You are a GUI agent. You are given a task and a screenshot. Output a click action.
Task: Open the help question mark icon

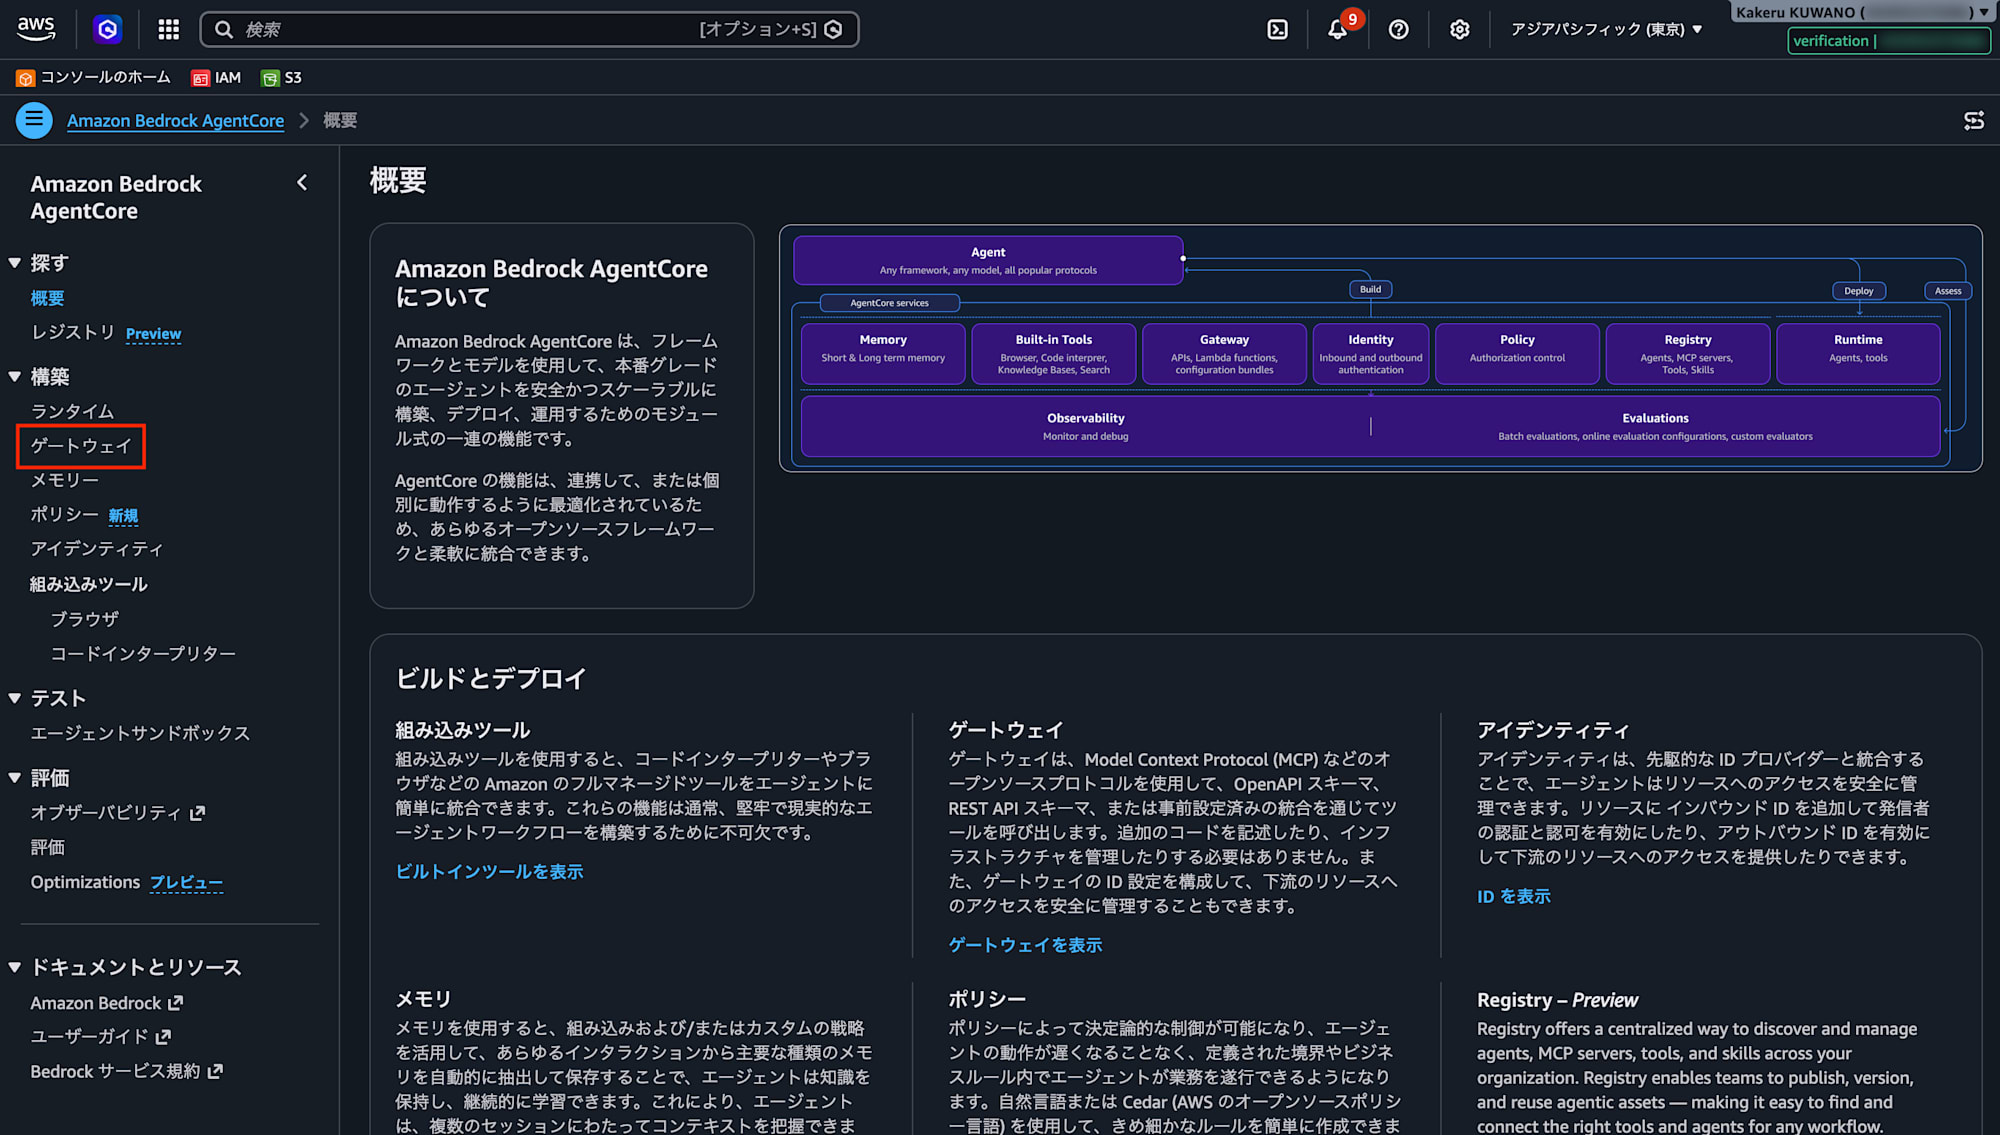[1398, 29]
